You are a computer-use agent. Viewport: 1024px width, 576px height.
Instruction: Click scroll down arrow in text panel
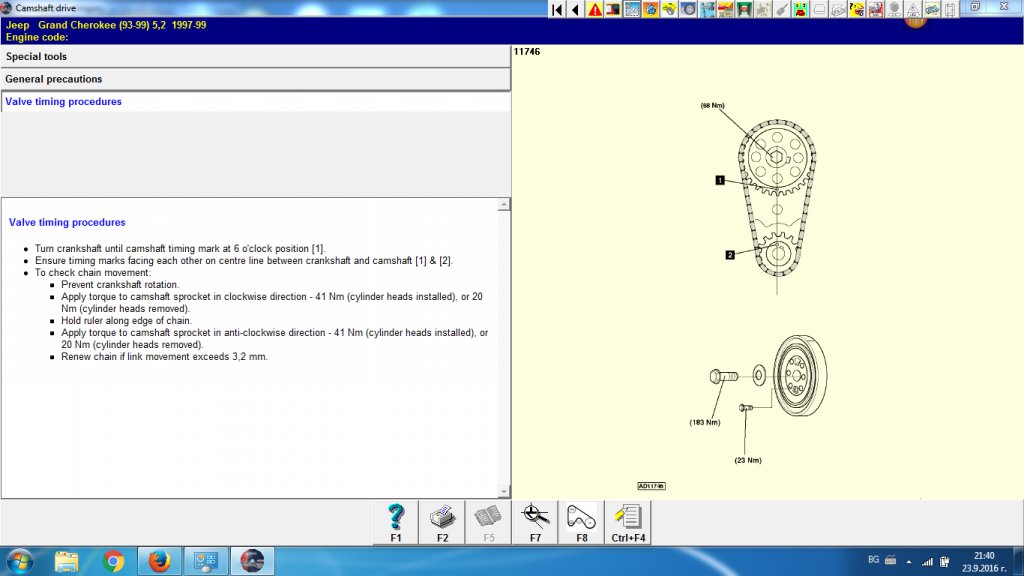click(x=504, y=490)
